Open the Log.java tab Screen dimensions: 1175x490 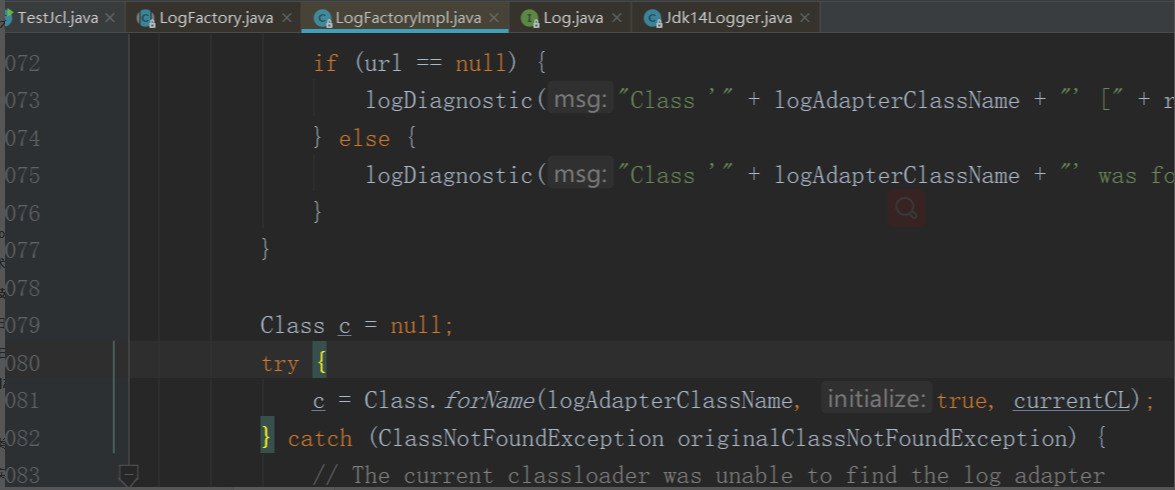[x=573, y=17]
